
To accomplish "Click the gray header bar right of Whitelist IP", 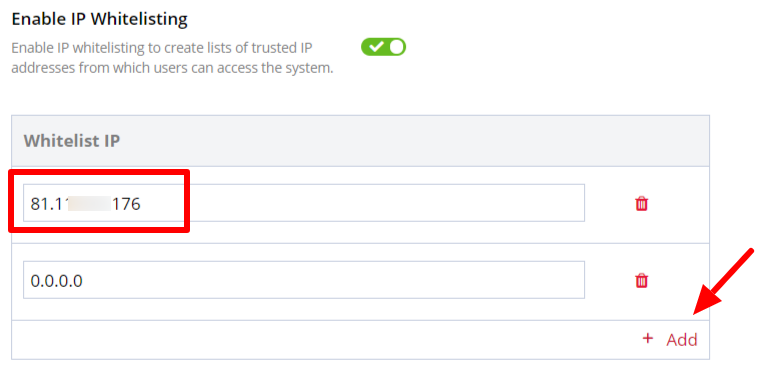I will (x=415, y=141).
